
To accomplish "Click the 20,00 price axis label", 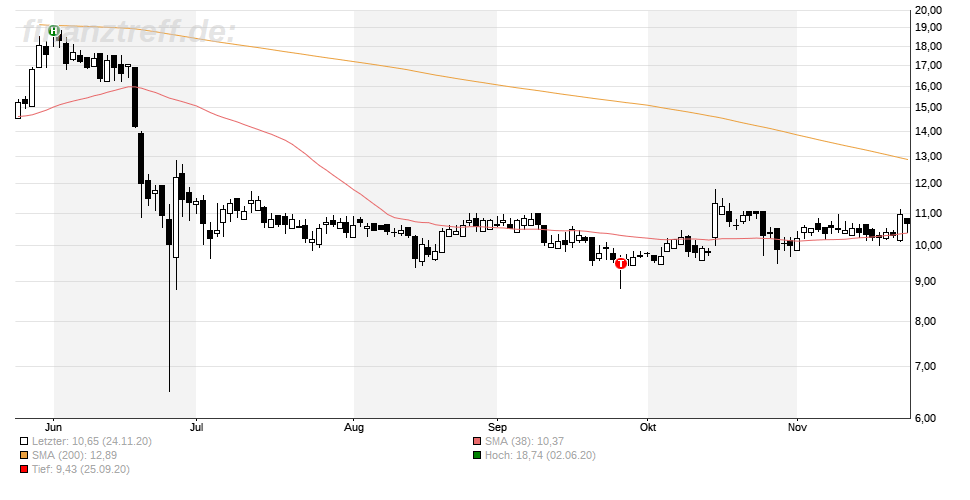I will [929, 11].
